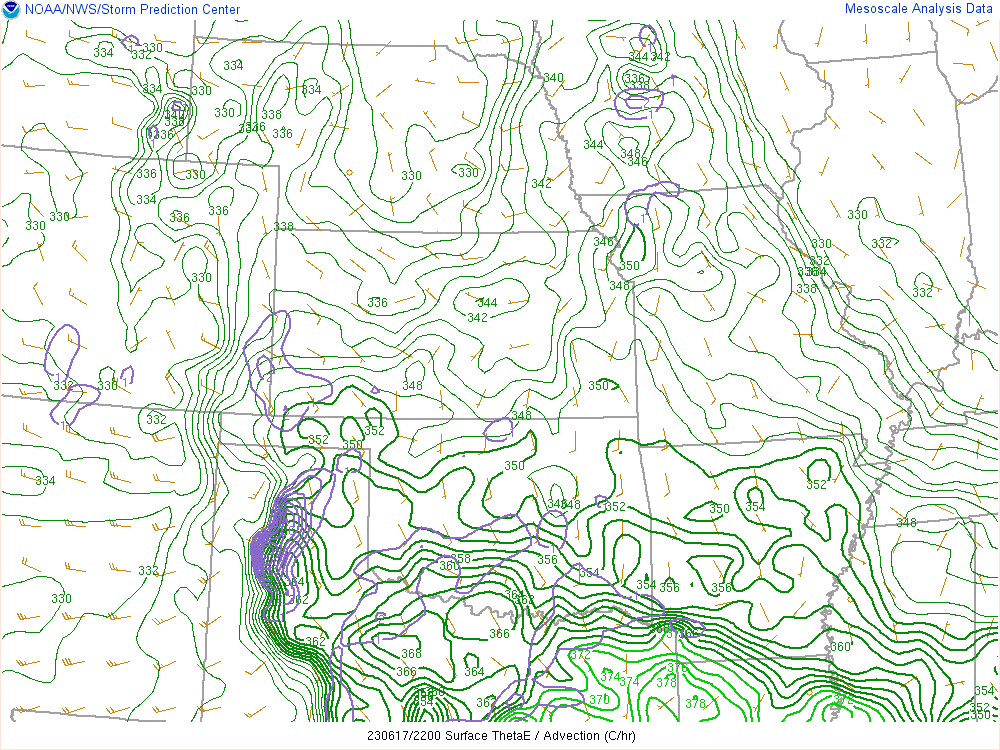Image resolution: width=1000 pixels, height=750 pixels.
Task: Select the 344 label stacked above 342
Action: tap(487, 303)
